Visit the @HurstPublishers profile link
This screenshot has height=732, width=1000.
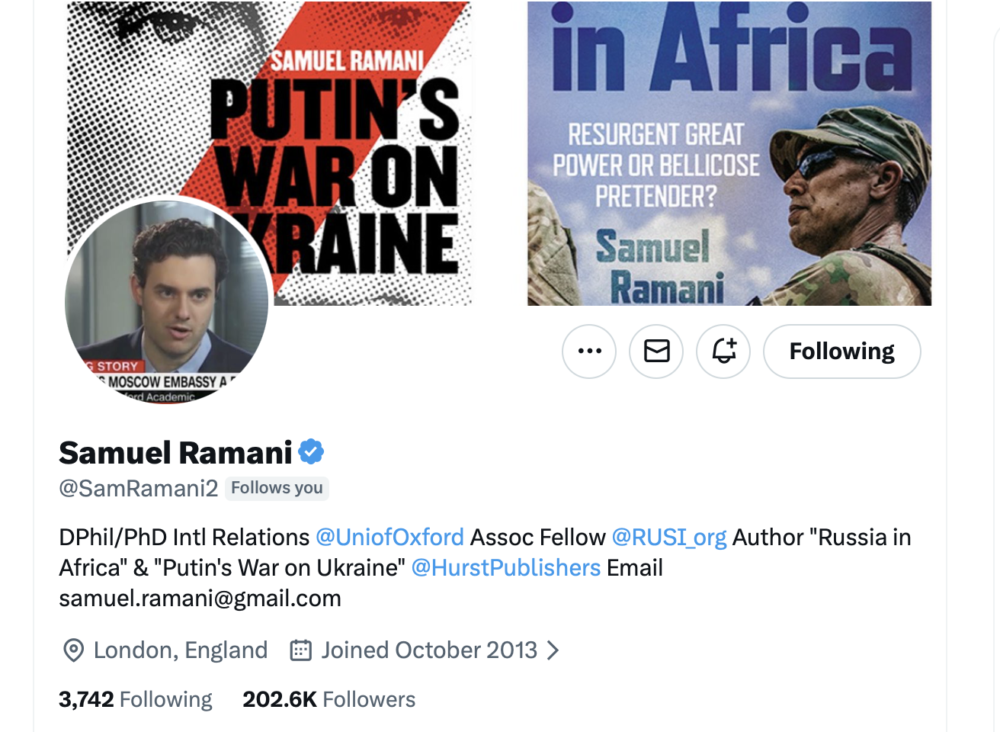click(x=506, y=568)
